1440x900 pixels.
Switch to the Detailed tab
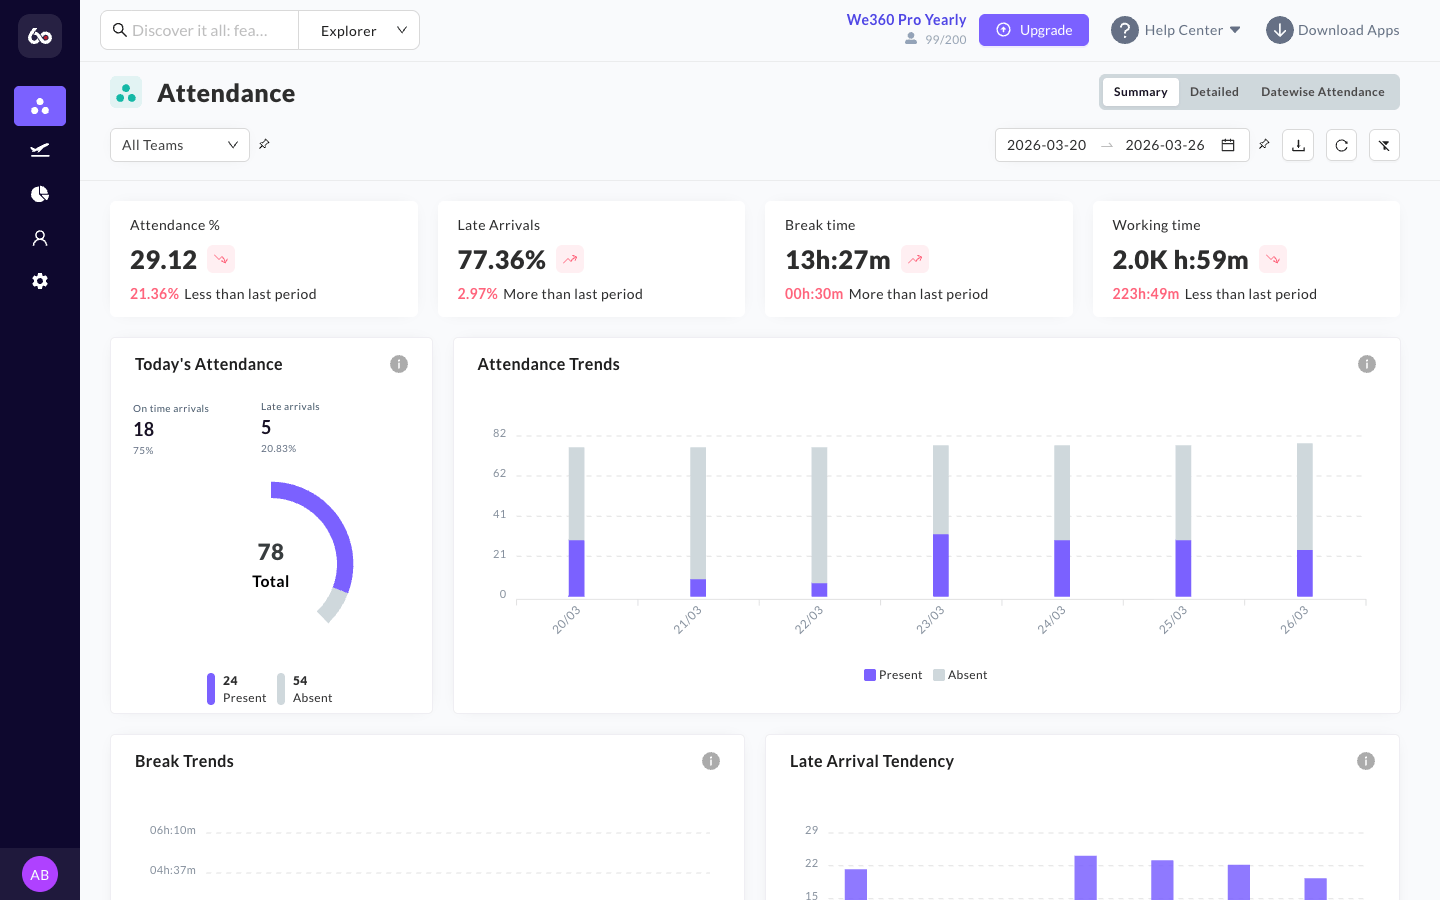1214,92
